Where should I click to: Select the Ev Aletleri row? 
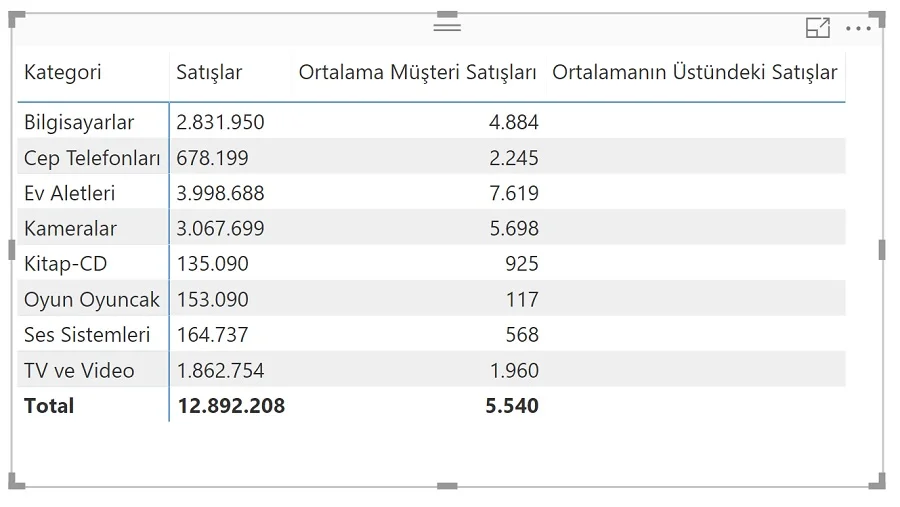[431, 193]
